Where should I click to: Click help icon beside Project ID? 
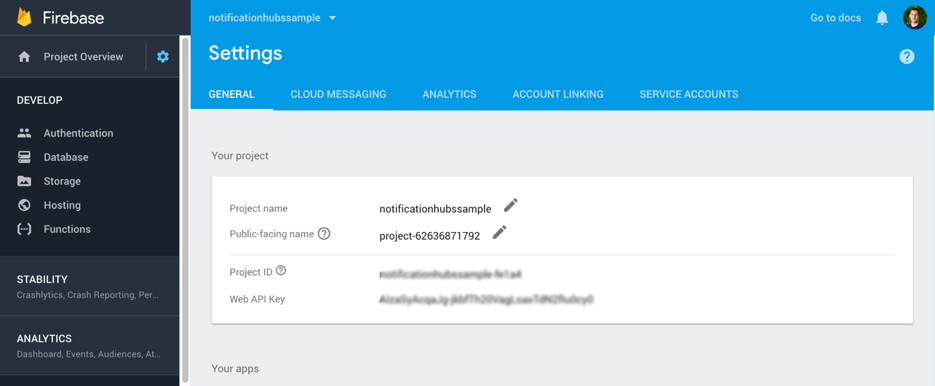[281, 270]
